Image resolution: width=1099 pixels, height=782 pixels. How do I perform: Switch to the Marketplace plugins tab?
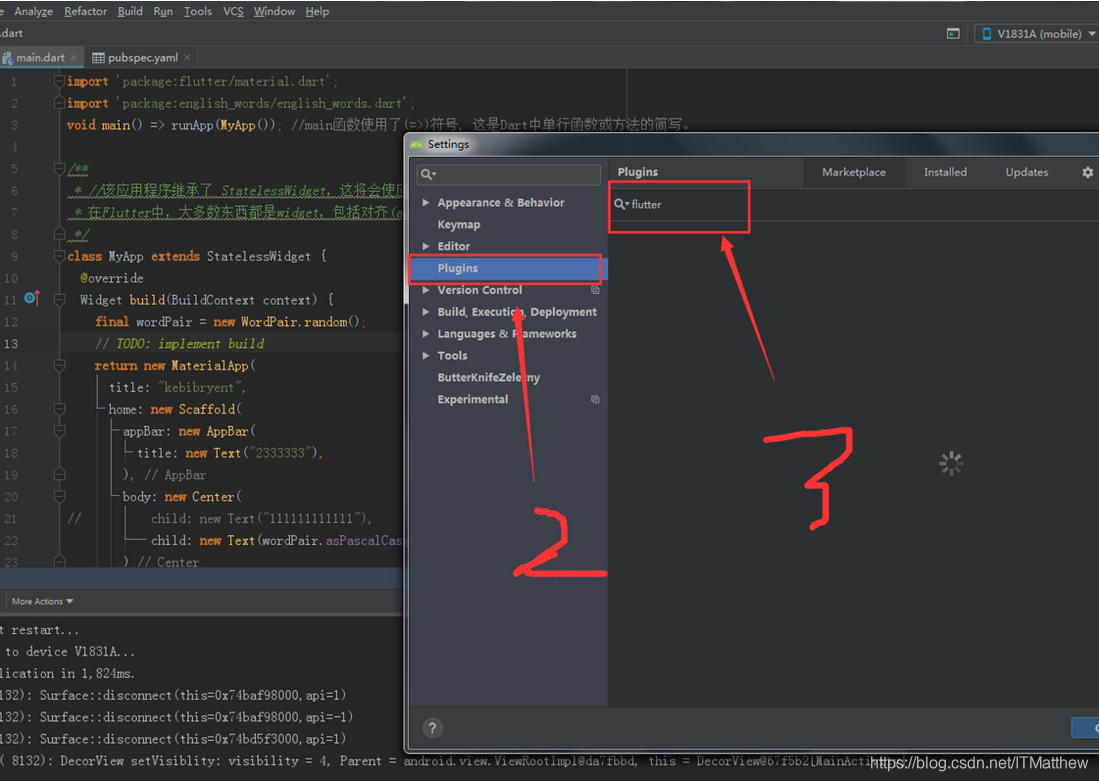pyautogui.click(x=854, y=172)
